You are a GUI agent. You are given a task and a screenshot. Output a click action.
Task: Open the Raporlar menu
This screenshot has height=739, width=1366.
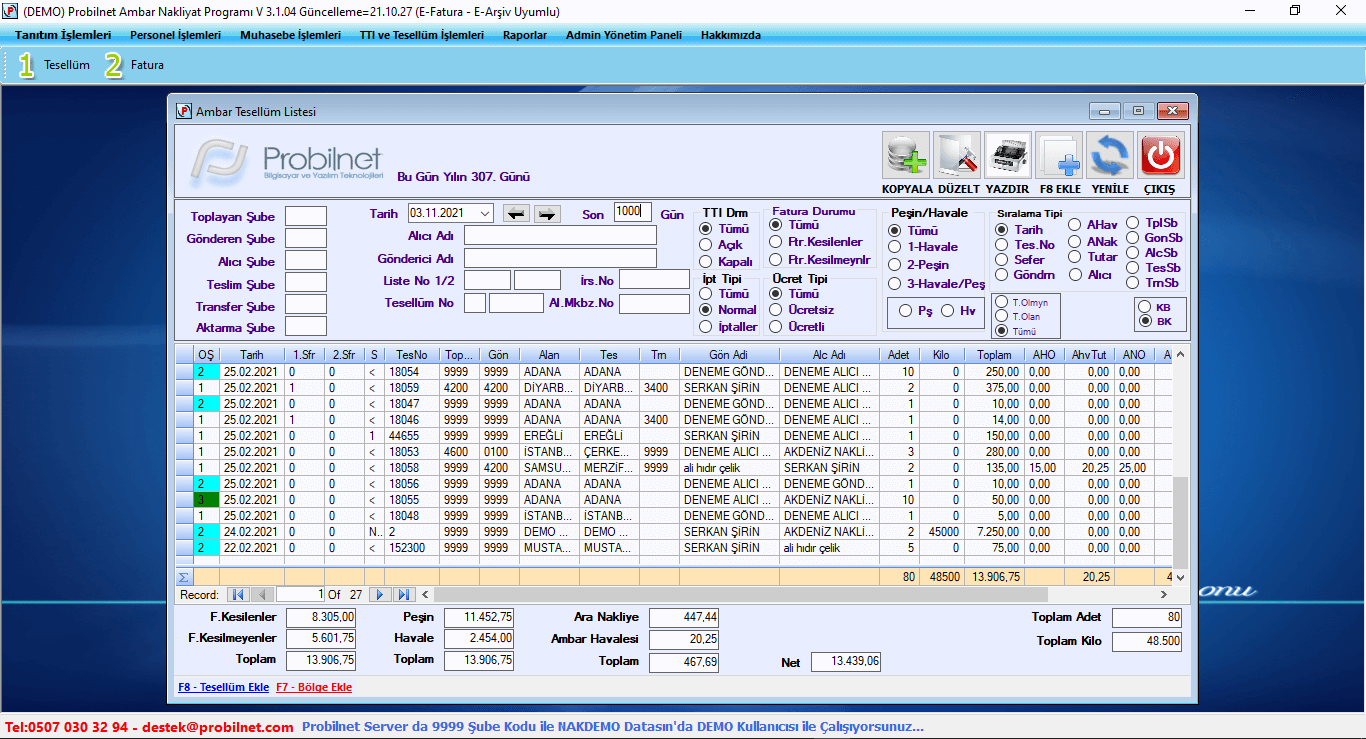pyautogui.click(x=525, y=35)
